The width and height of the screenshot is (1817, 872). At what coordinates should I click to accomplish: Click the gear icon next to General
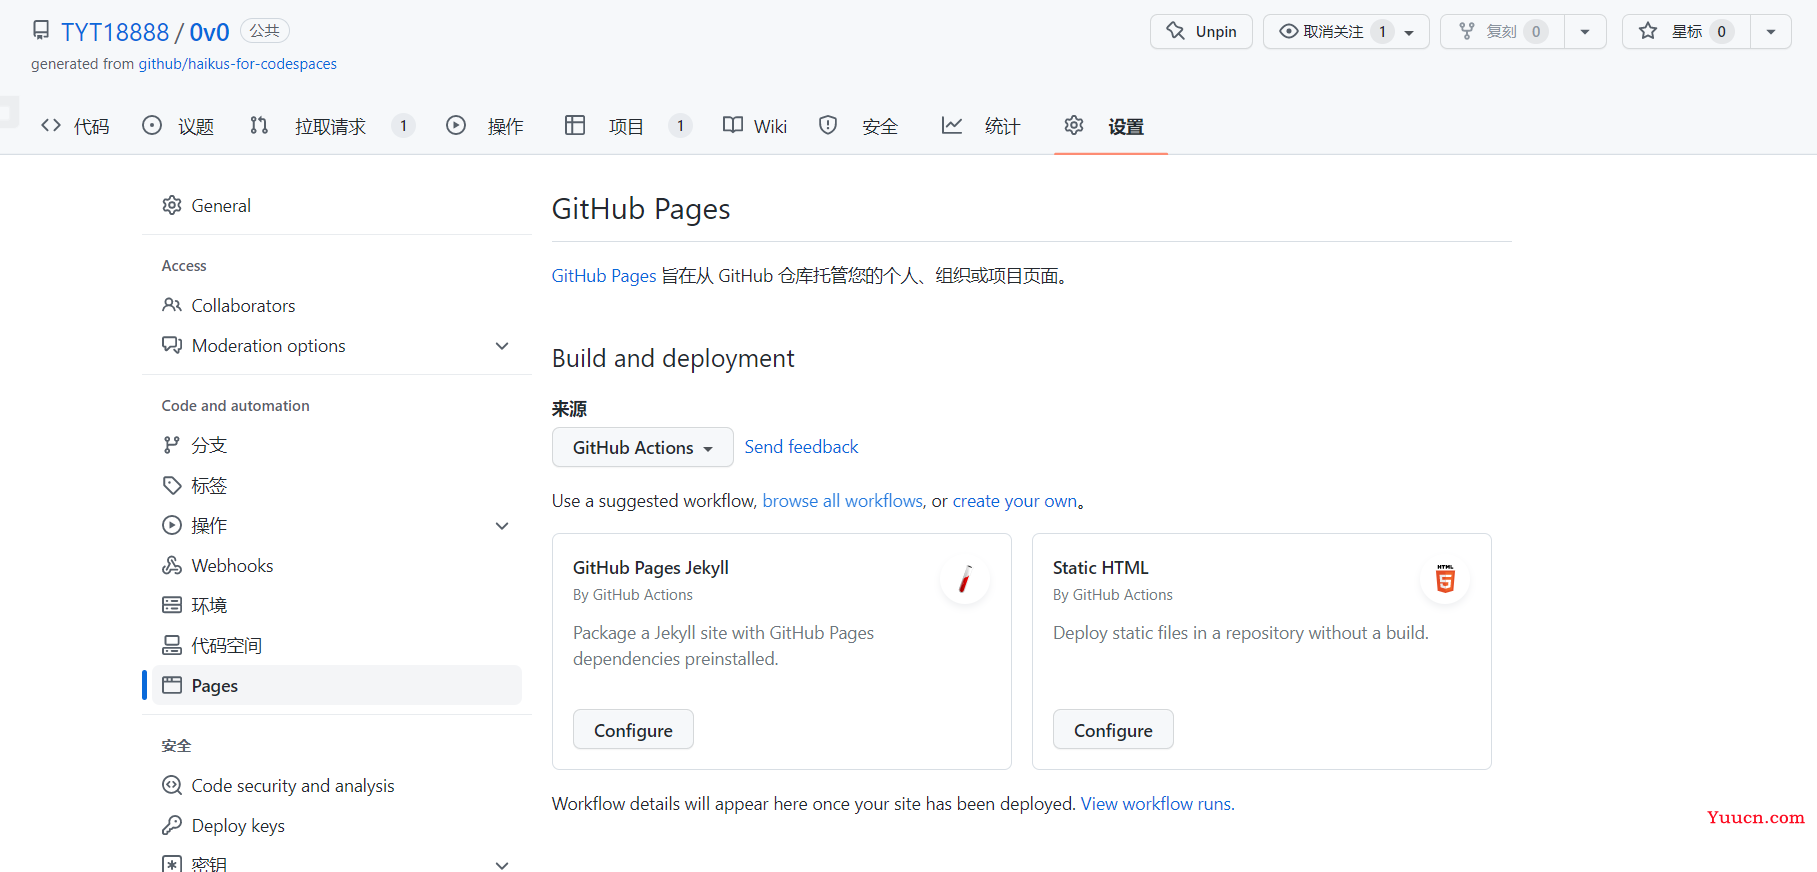172,205
